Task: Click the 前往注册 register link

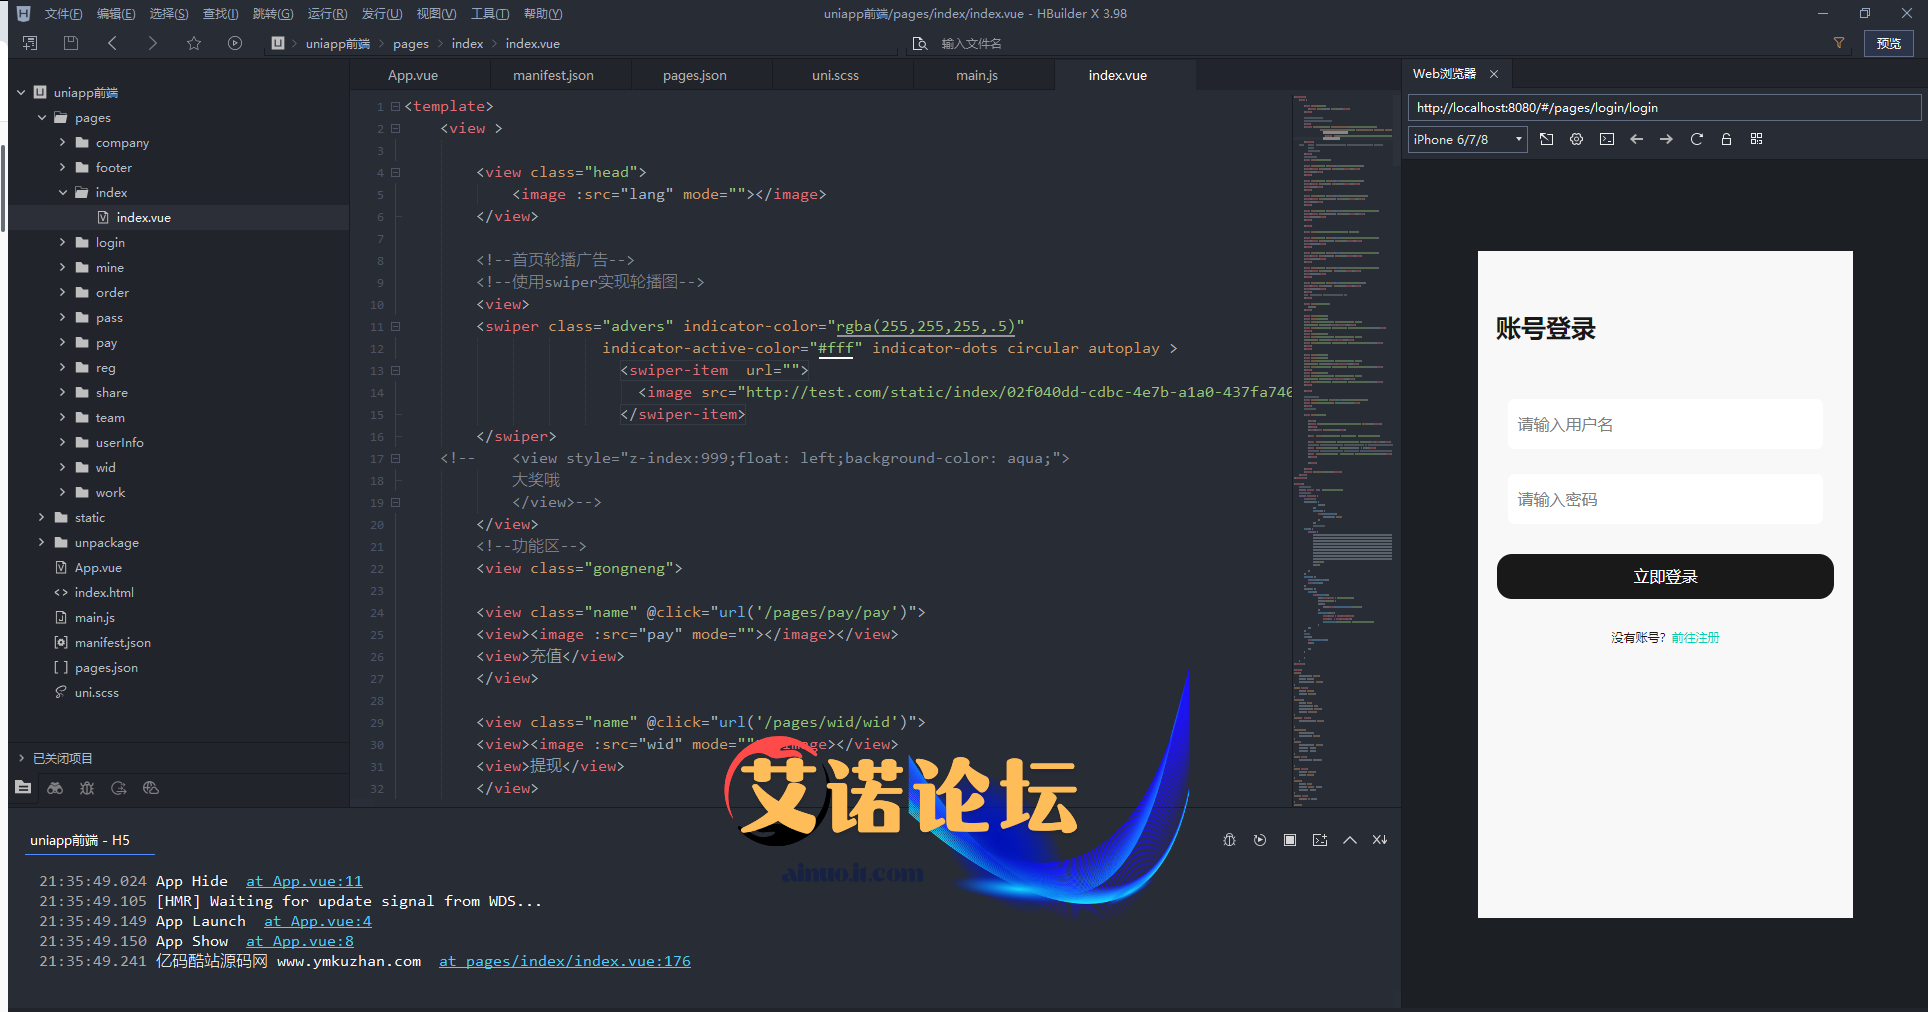Action: pyautogui.click(x=1695, y=637)
